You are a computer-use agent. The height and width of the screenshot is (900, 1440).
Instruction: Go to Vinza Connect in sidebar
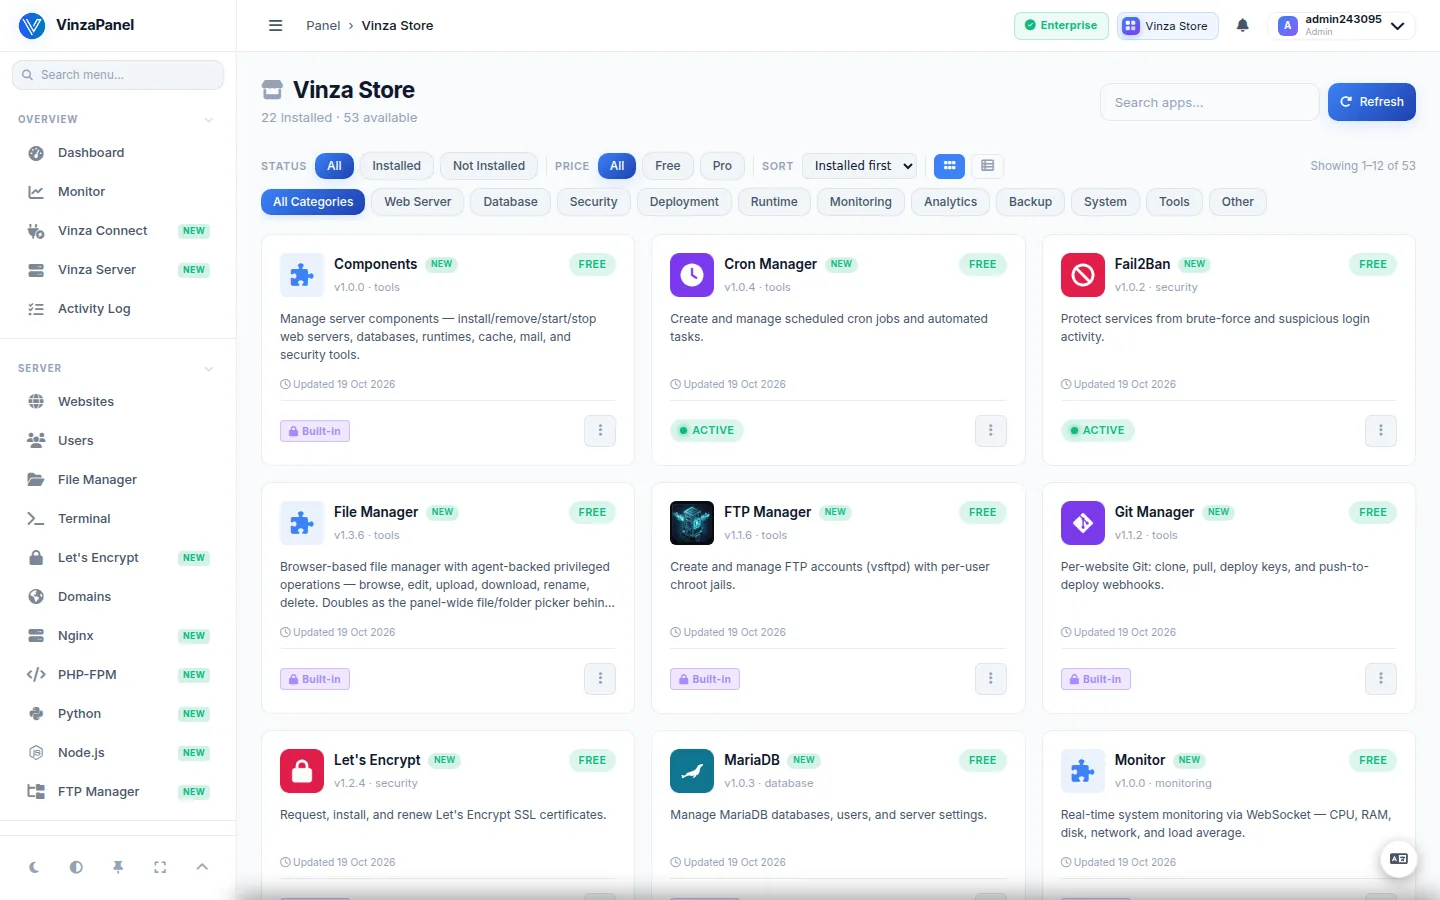pos(118,231)
